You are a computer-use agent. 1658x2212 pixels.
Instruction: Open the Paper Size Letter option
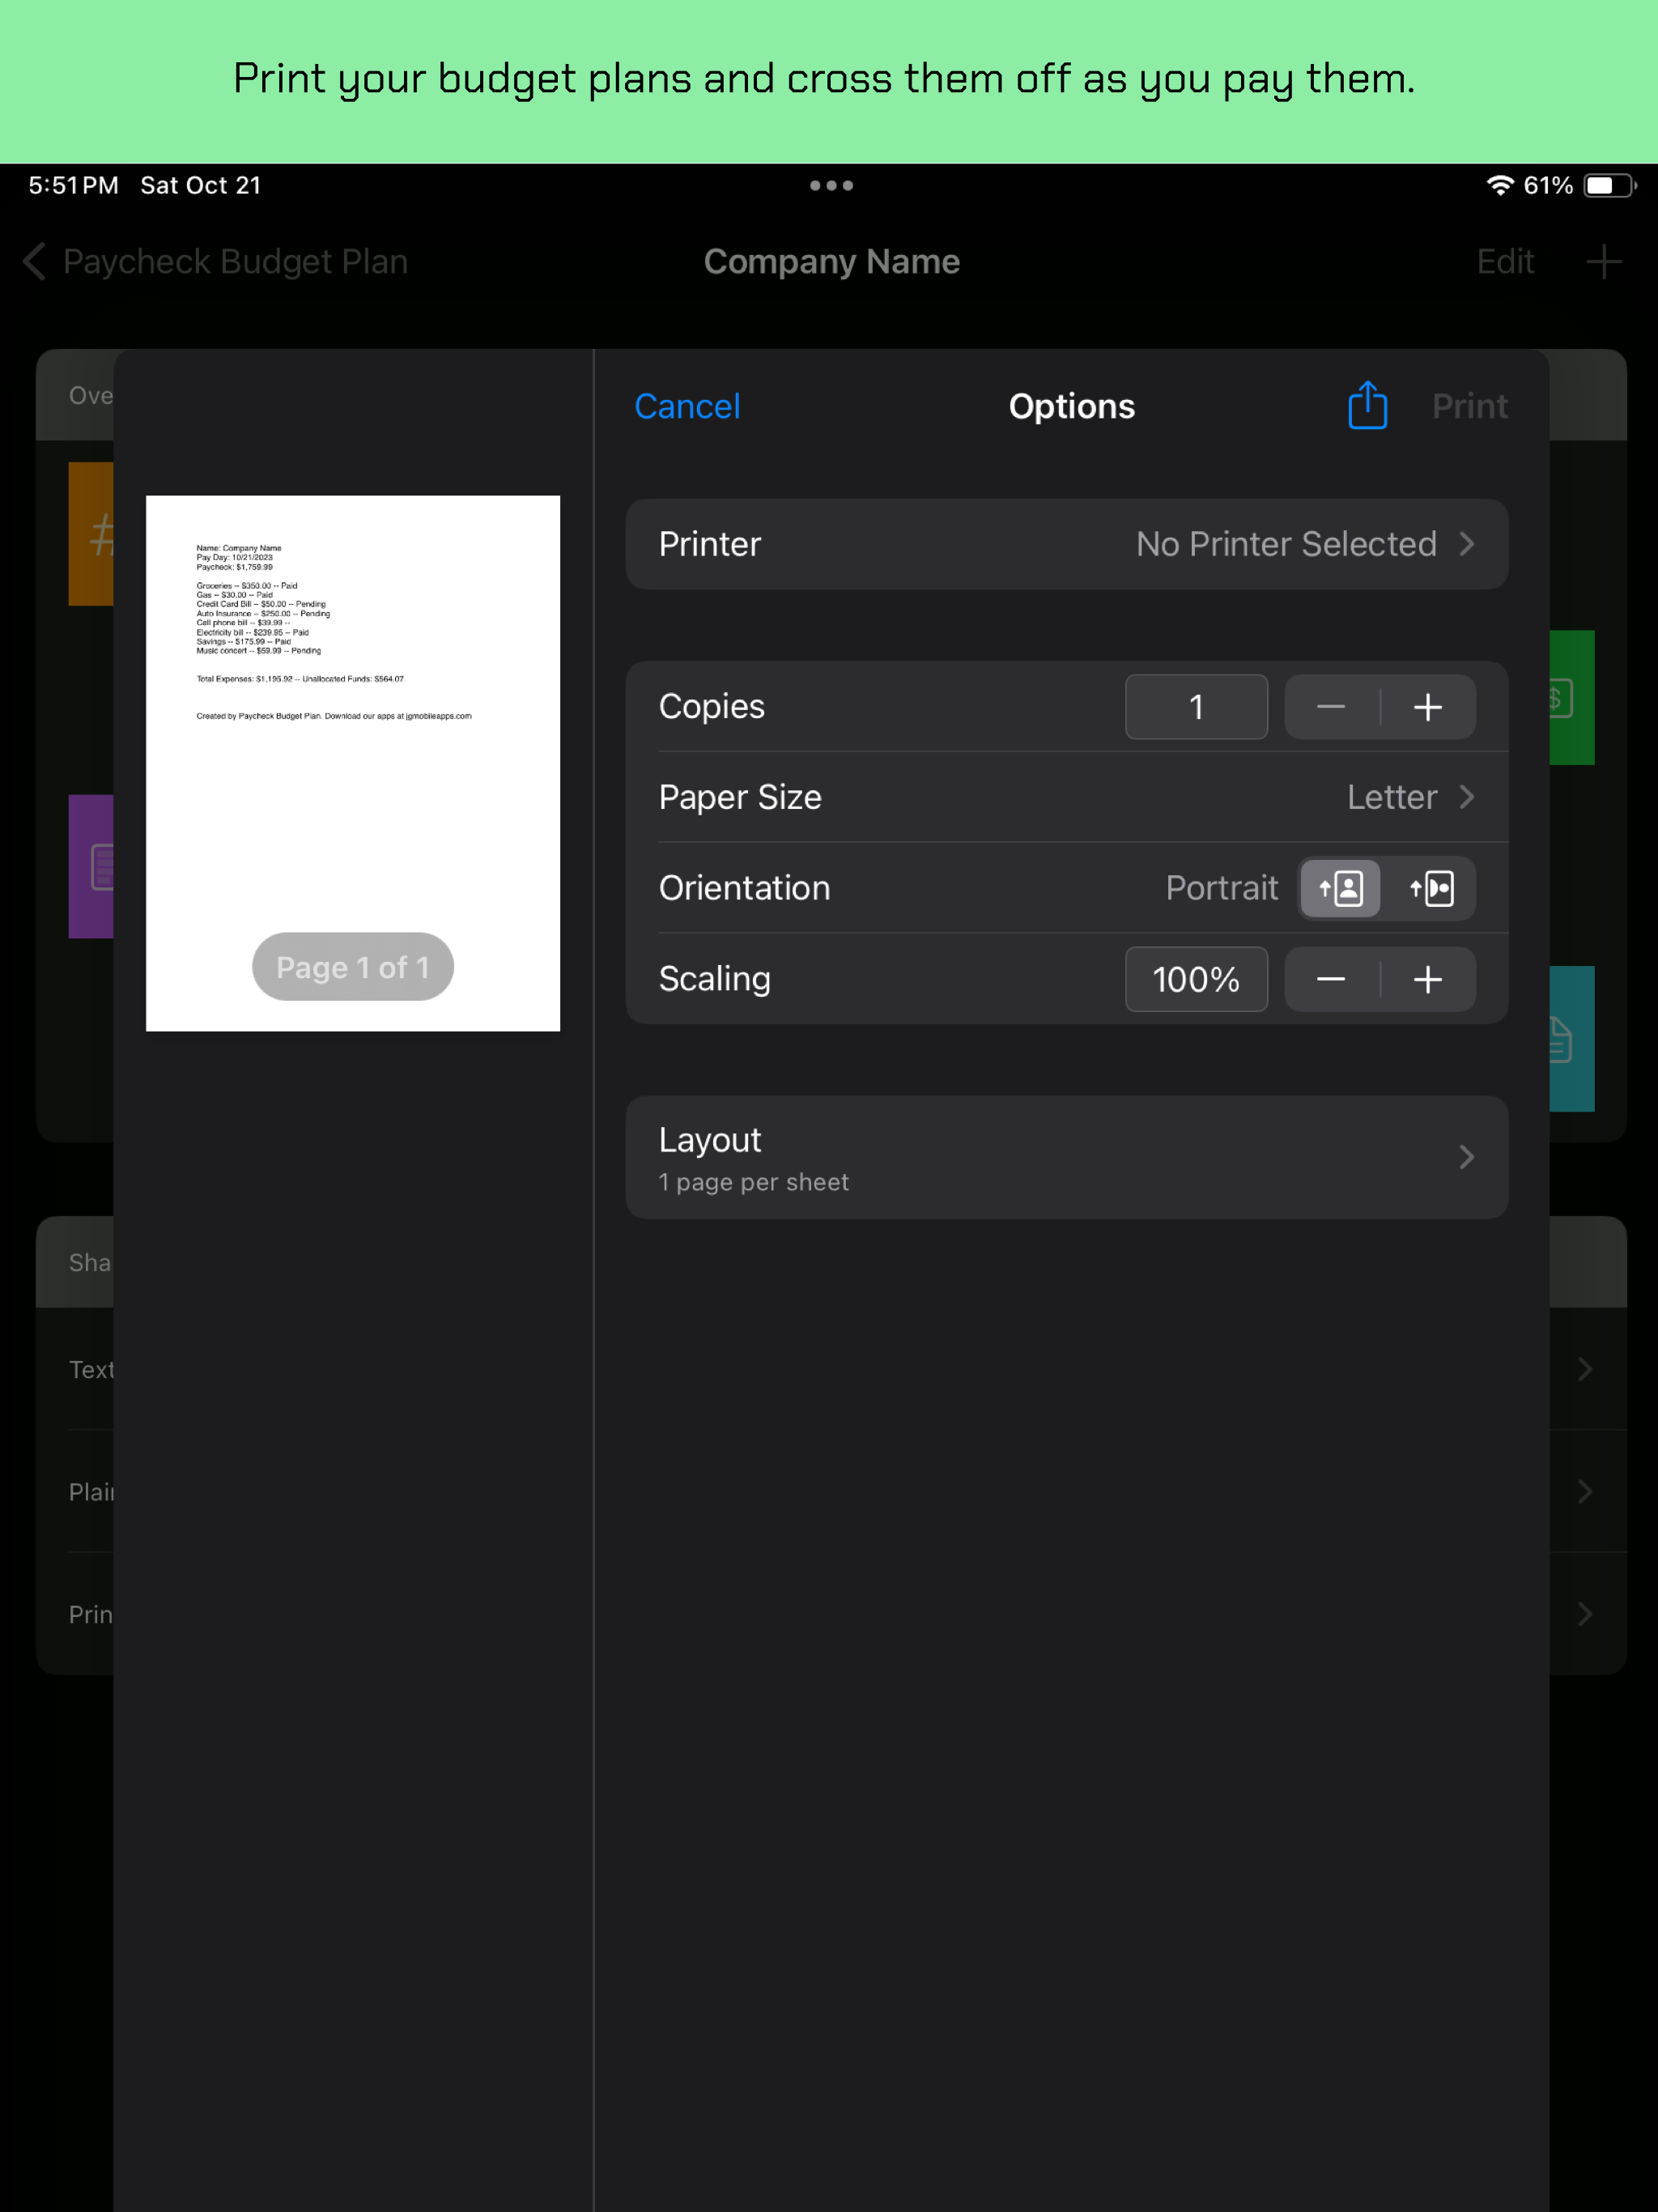(x=1067, y=797)
